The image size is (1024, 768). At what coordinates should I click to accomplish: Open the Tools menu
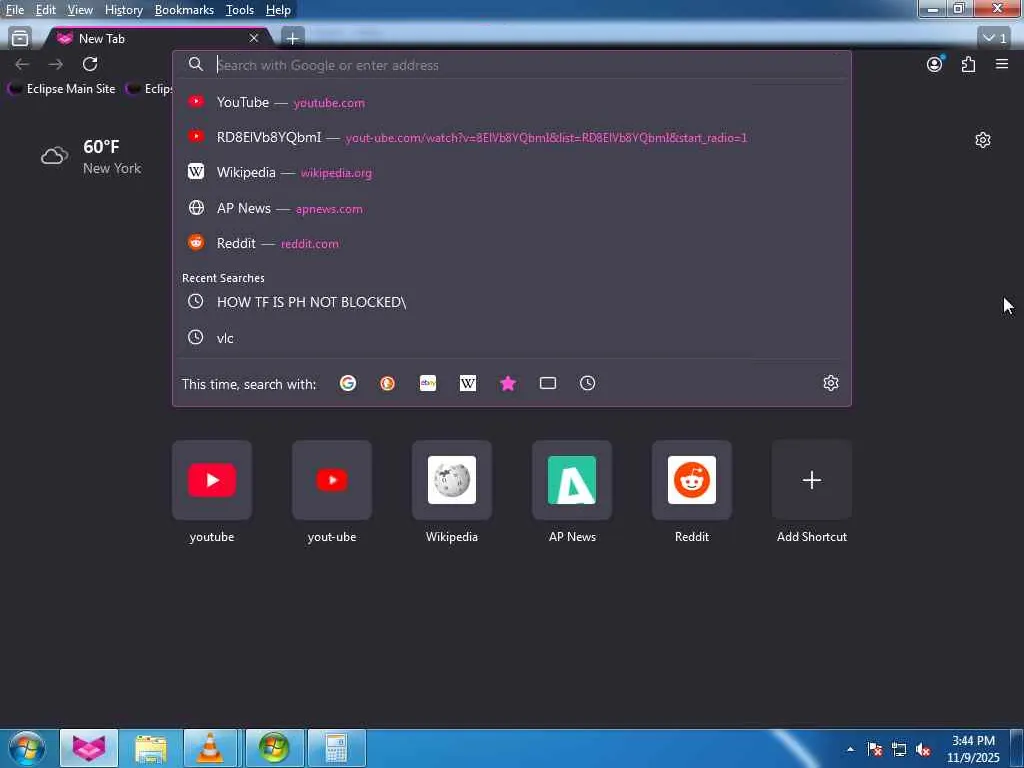coord(239,10)
